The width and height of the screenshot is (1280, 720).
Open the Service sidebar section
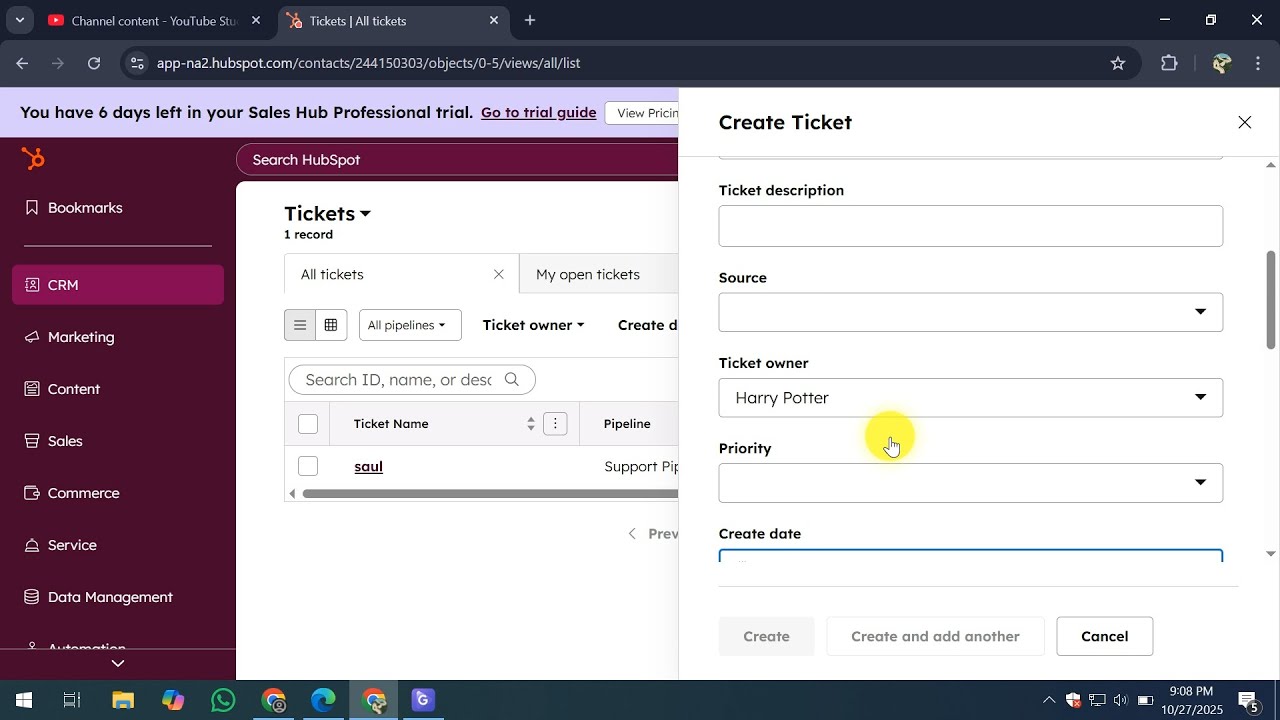click(118, 545)
